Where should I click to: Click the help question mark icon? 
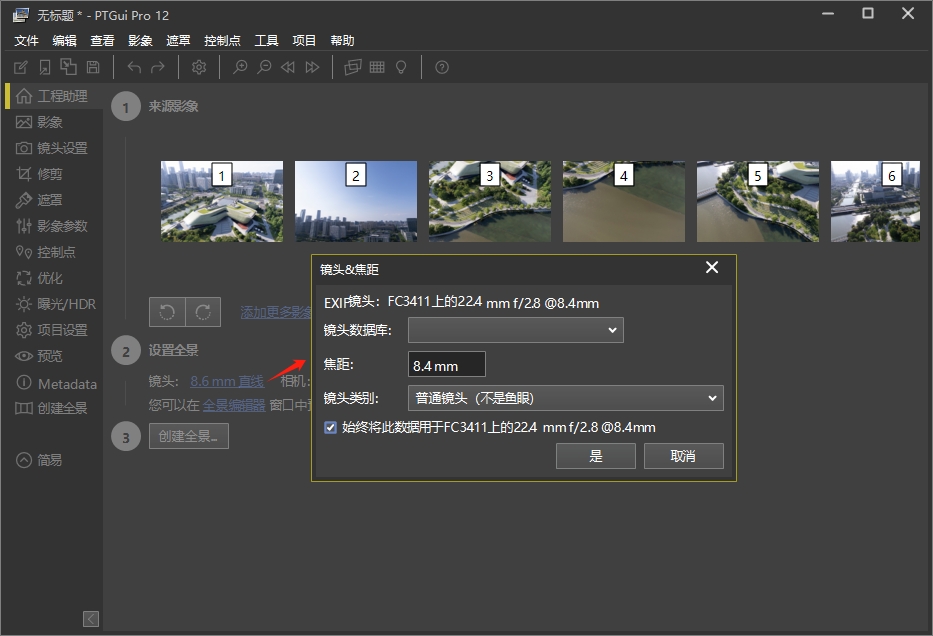click(x=442, y=67)
